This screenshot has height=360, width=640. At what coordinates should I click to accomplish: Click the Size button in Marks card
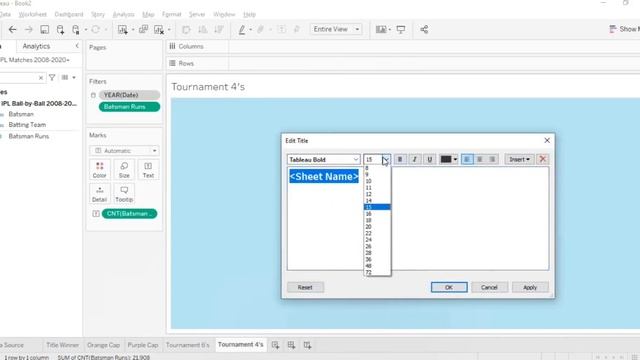pos(124,170)
